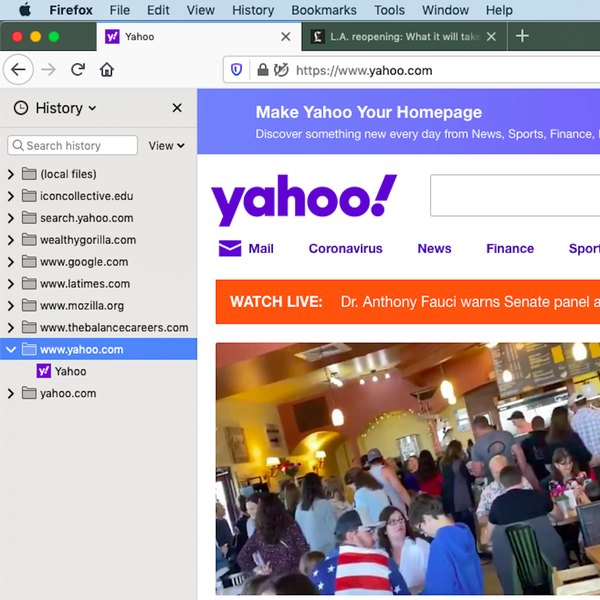
Task: Select www.thebalancecareers.com history row
Action: point(98,328)
